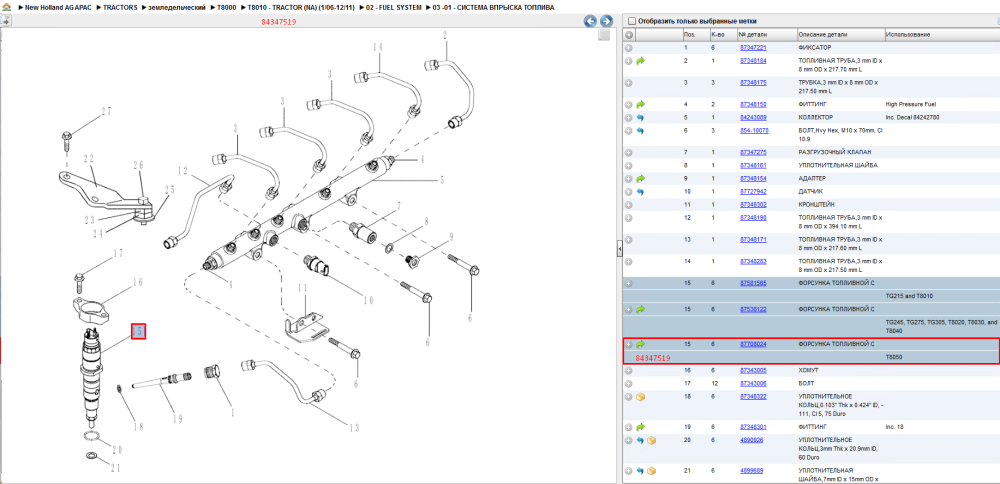Viewport: 1000px width, 484px height.
Task: Add part 87348161 with its plus icon
Action: (629, 166)
